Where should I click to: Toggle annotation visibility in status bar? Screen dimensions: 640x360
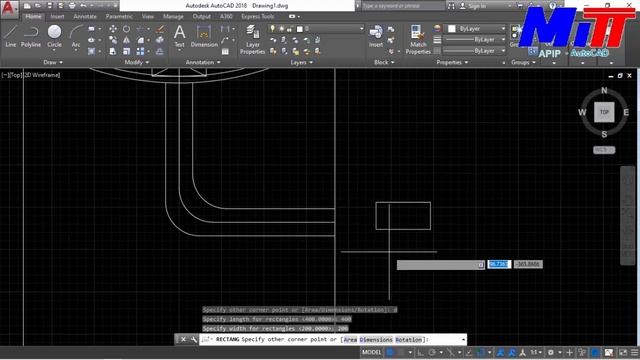(500, 352)
